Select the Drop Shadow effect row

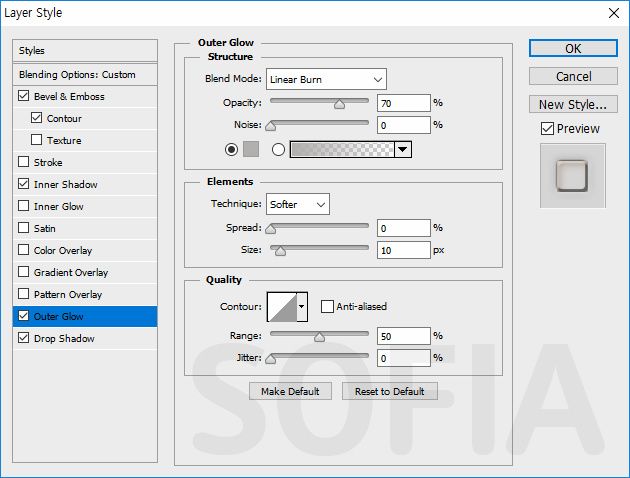pyautogui.click(x=85, y=338)
